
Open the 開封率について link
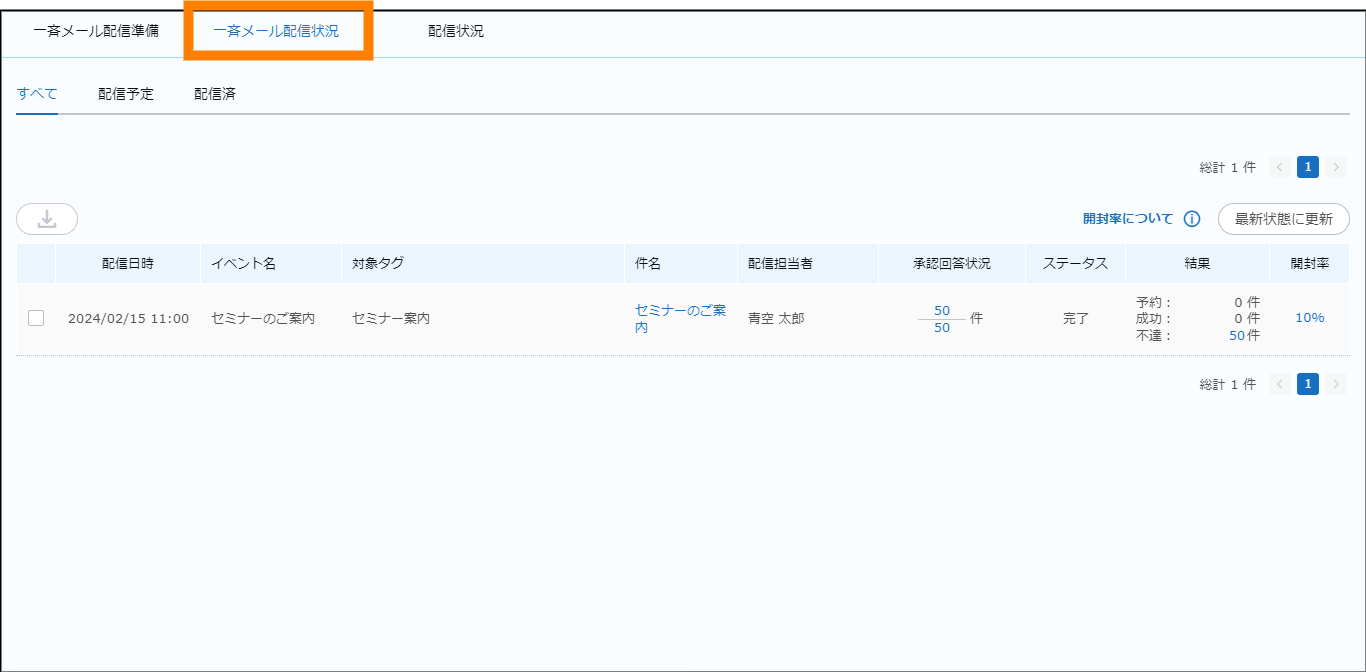[1127, 218]
